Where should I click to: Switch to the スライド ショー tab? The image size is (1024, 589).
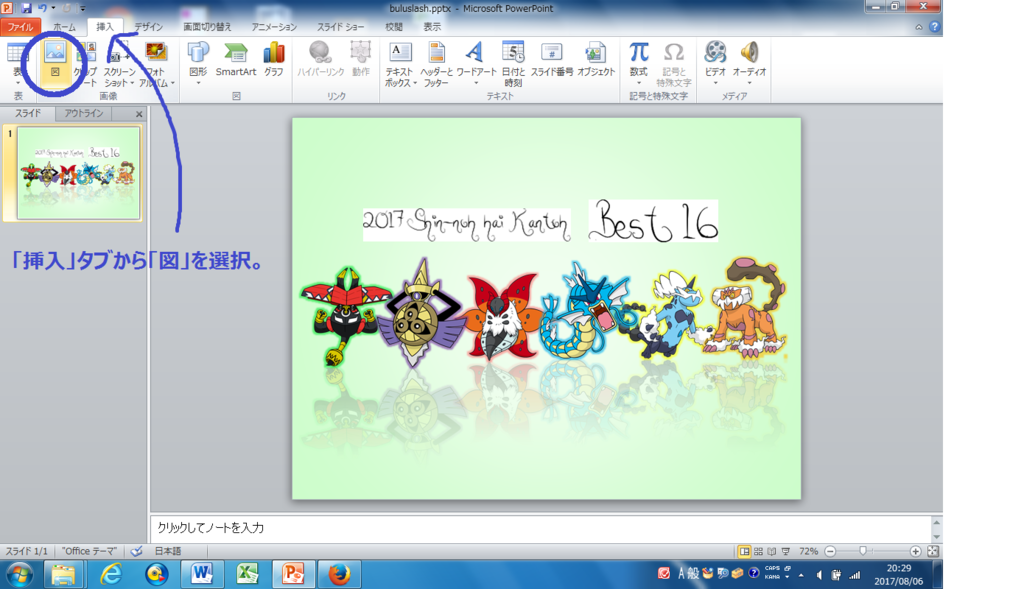coord(341,27)
